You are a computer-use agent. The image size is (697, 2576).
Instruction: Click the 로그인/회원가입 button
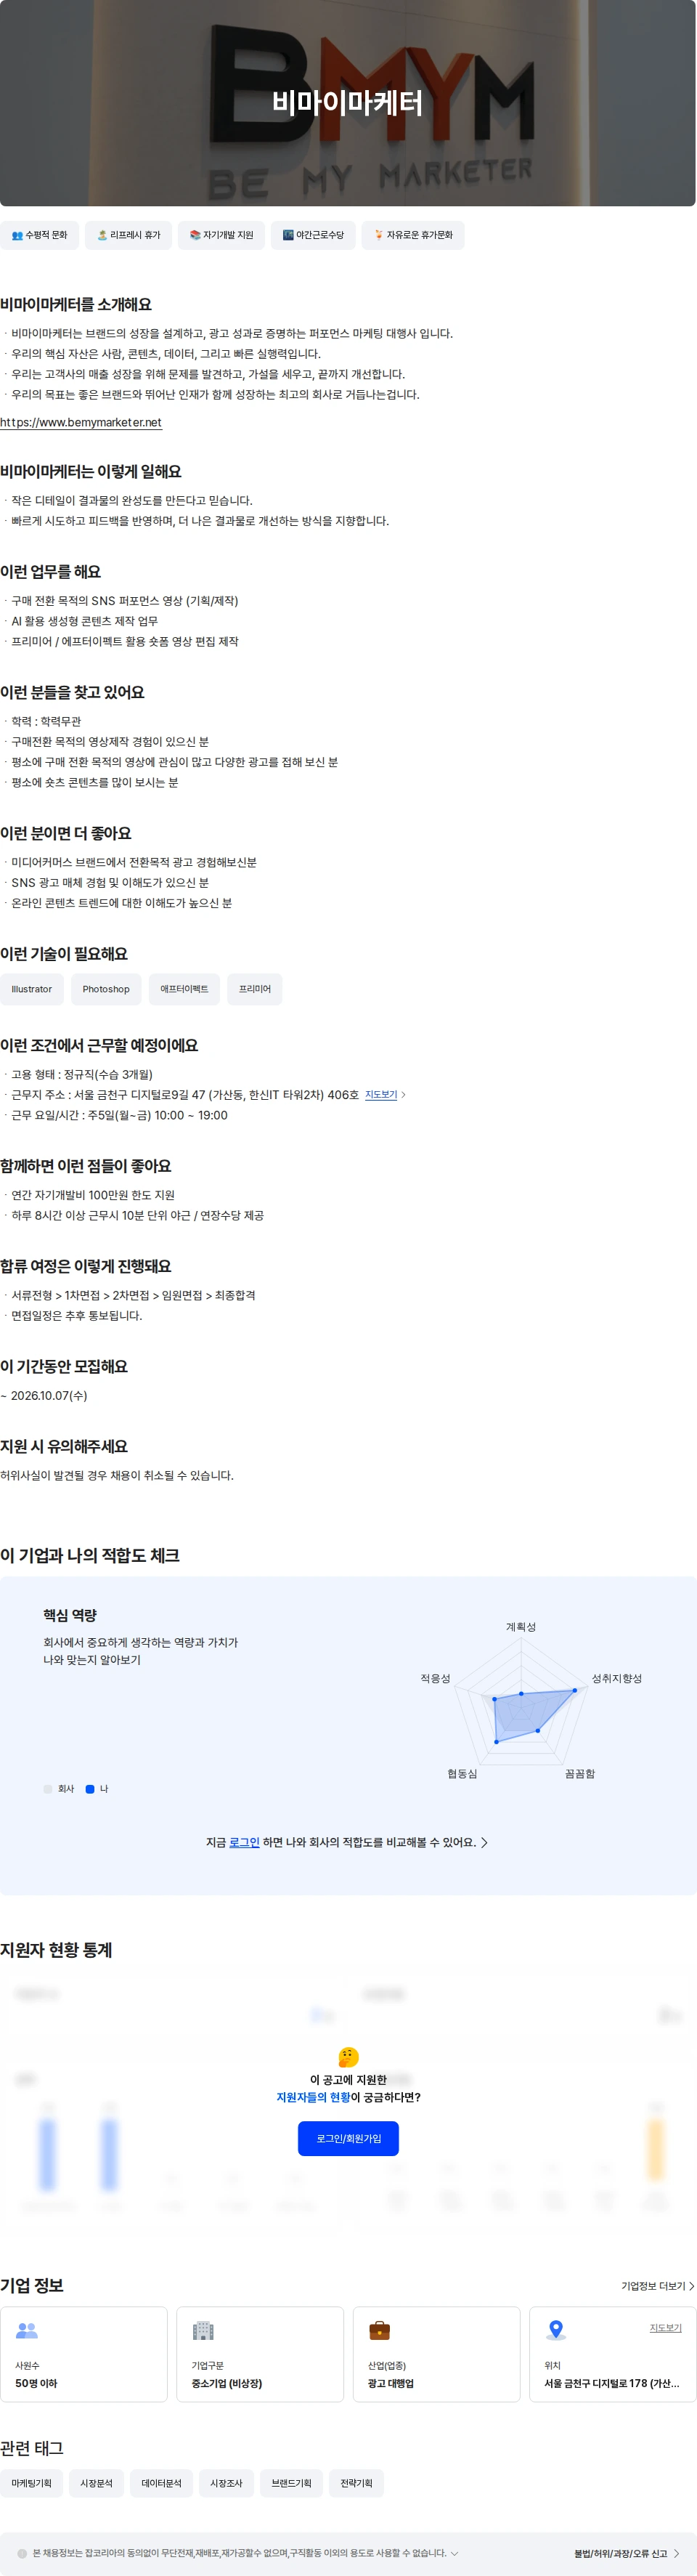[349, 2138]
